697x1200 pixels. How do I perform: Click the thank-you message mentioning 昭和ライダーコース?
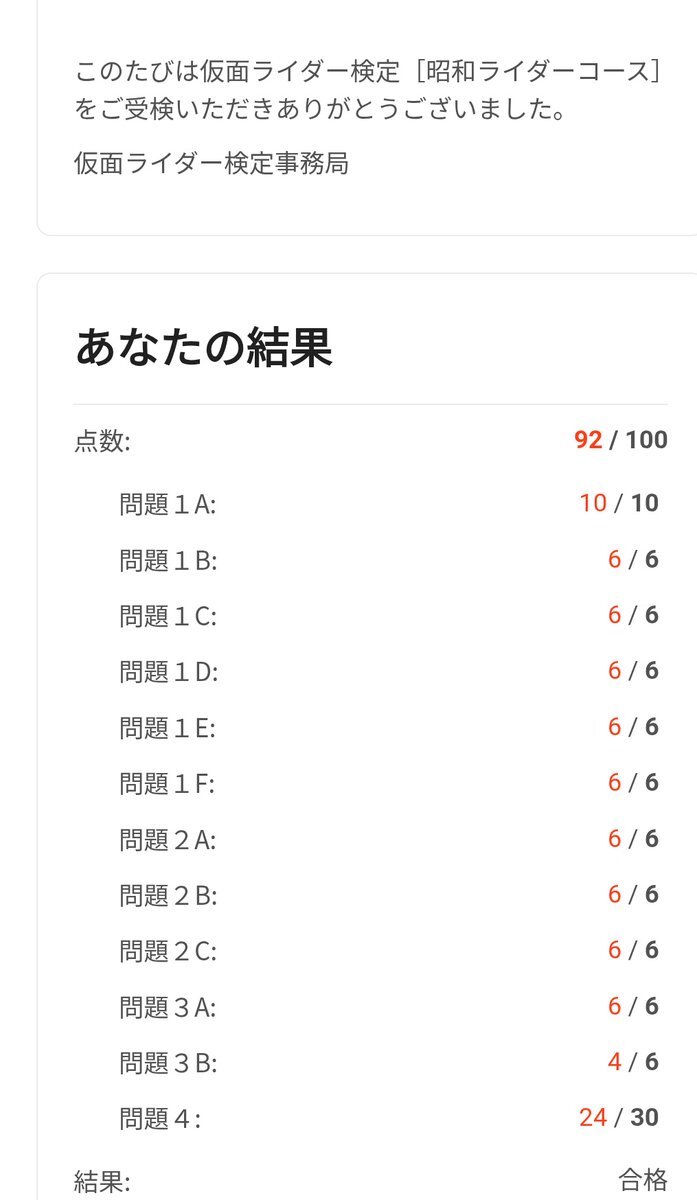pyautogui.click(x=367, y=90)
